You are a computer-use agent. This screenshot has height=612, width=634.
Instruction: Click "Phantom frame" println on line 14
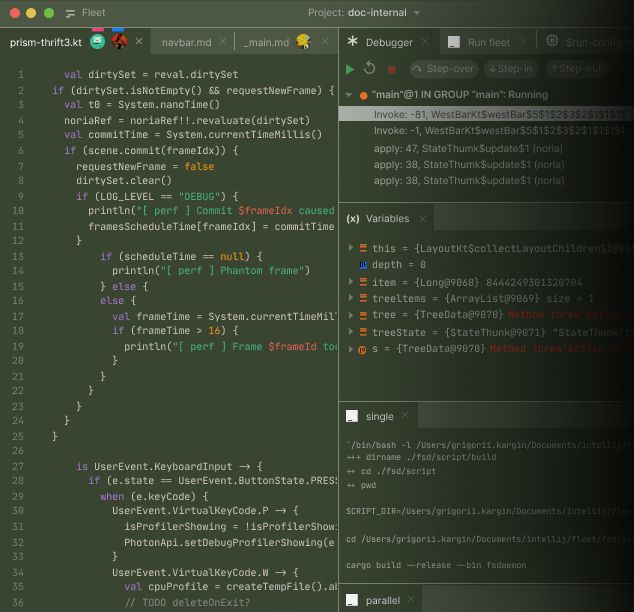pyautogui.click(x=211, y=270)
